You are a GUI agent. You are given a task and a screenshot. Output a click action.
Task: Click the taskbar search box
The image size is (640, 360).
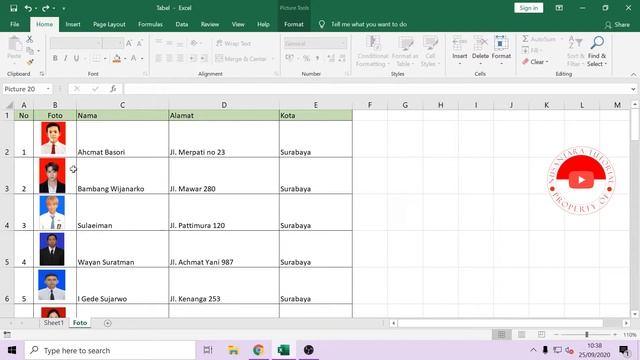[110, 350]
